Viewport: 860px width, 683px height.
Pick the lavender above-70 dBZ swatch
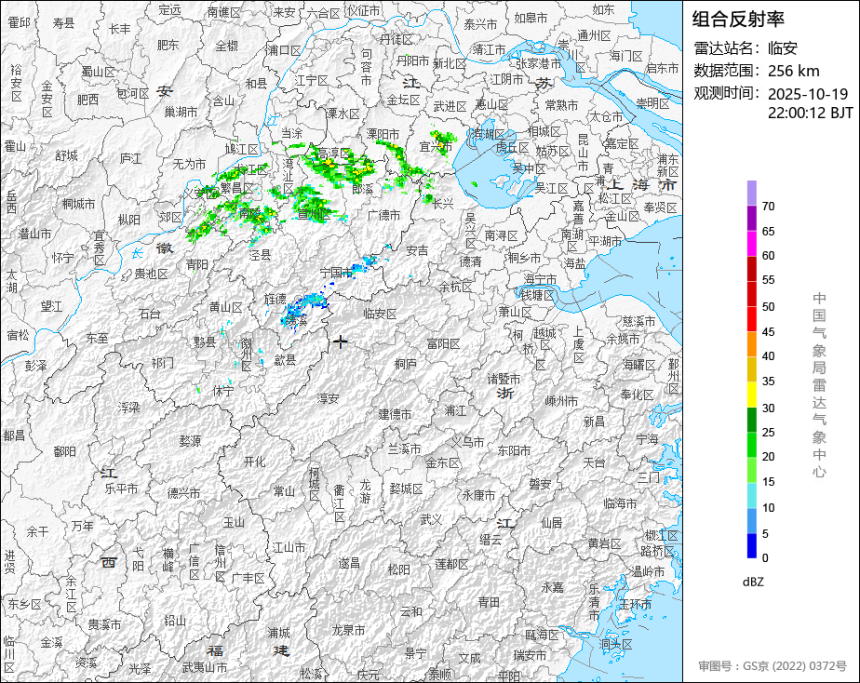pos(751,193)
